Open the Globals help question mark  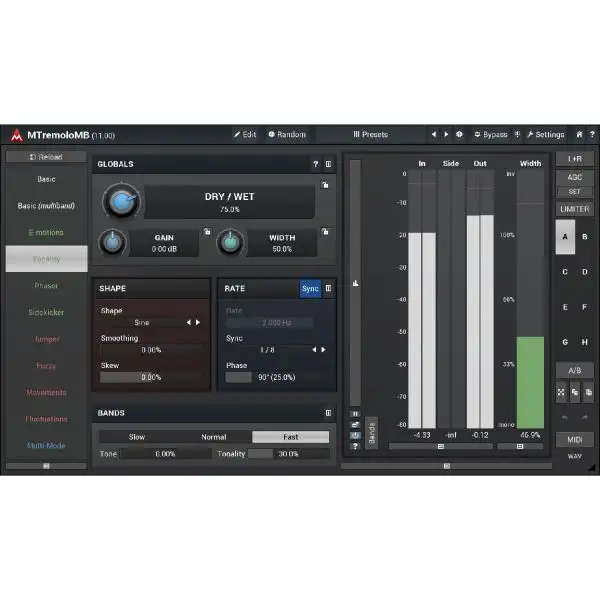pyautogui.click(x=315, y=164)
